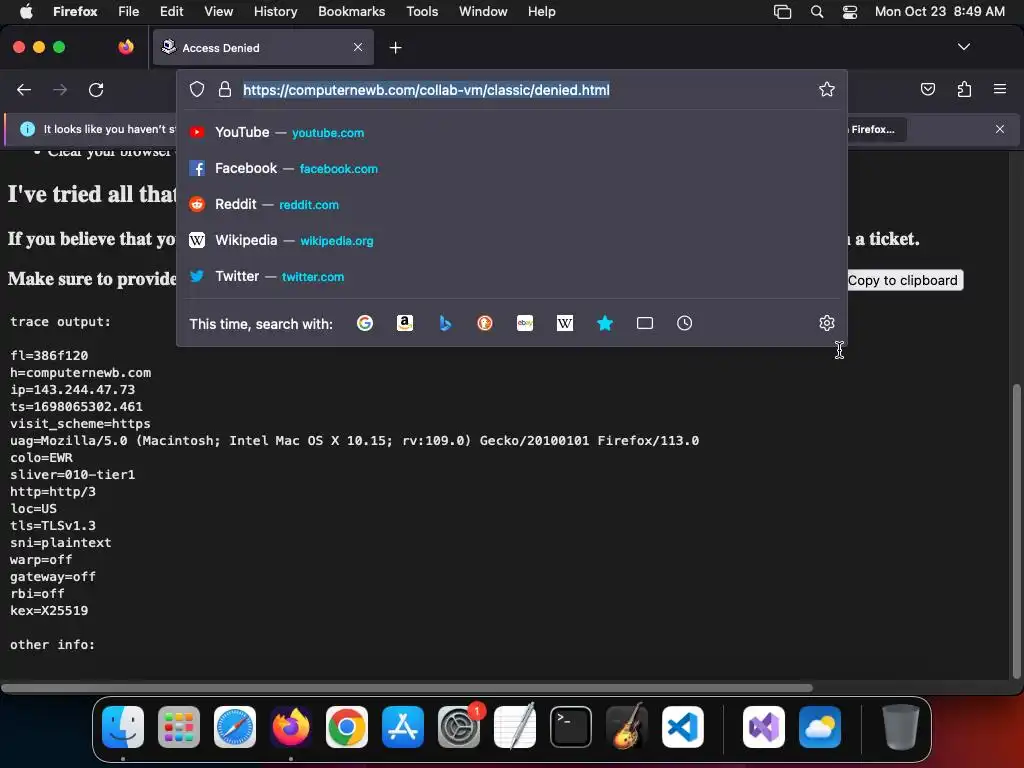Image resolution: width=1024 pixels, height=768 pixels.
Task: Search this time with Google
Action: [365, 323]
